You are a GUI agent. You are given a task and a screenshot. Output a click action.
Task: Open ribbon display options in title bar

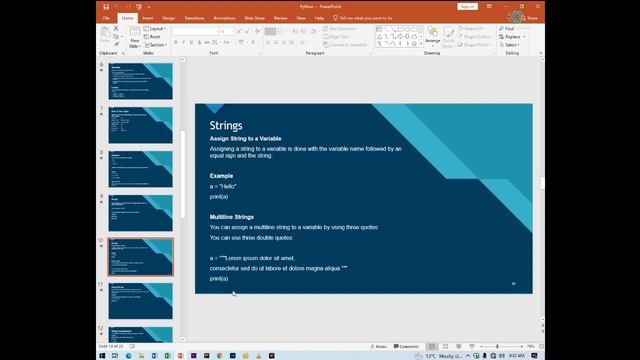point(489,7)
